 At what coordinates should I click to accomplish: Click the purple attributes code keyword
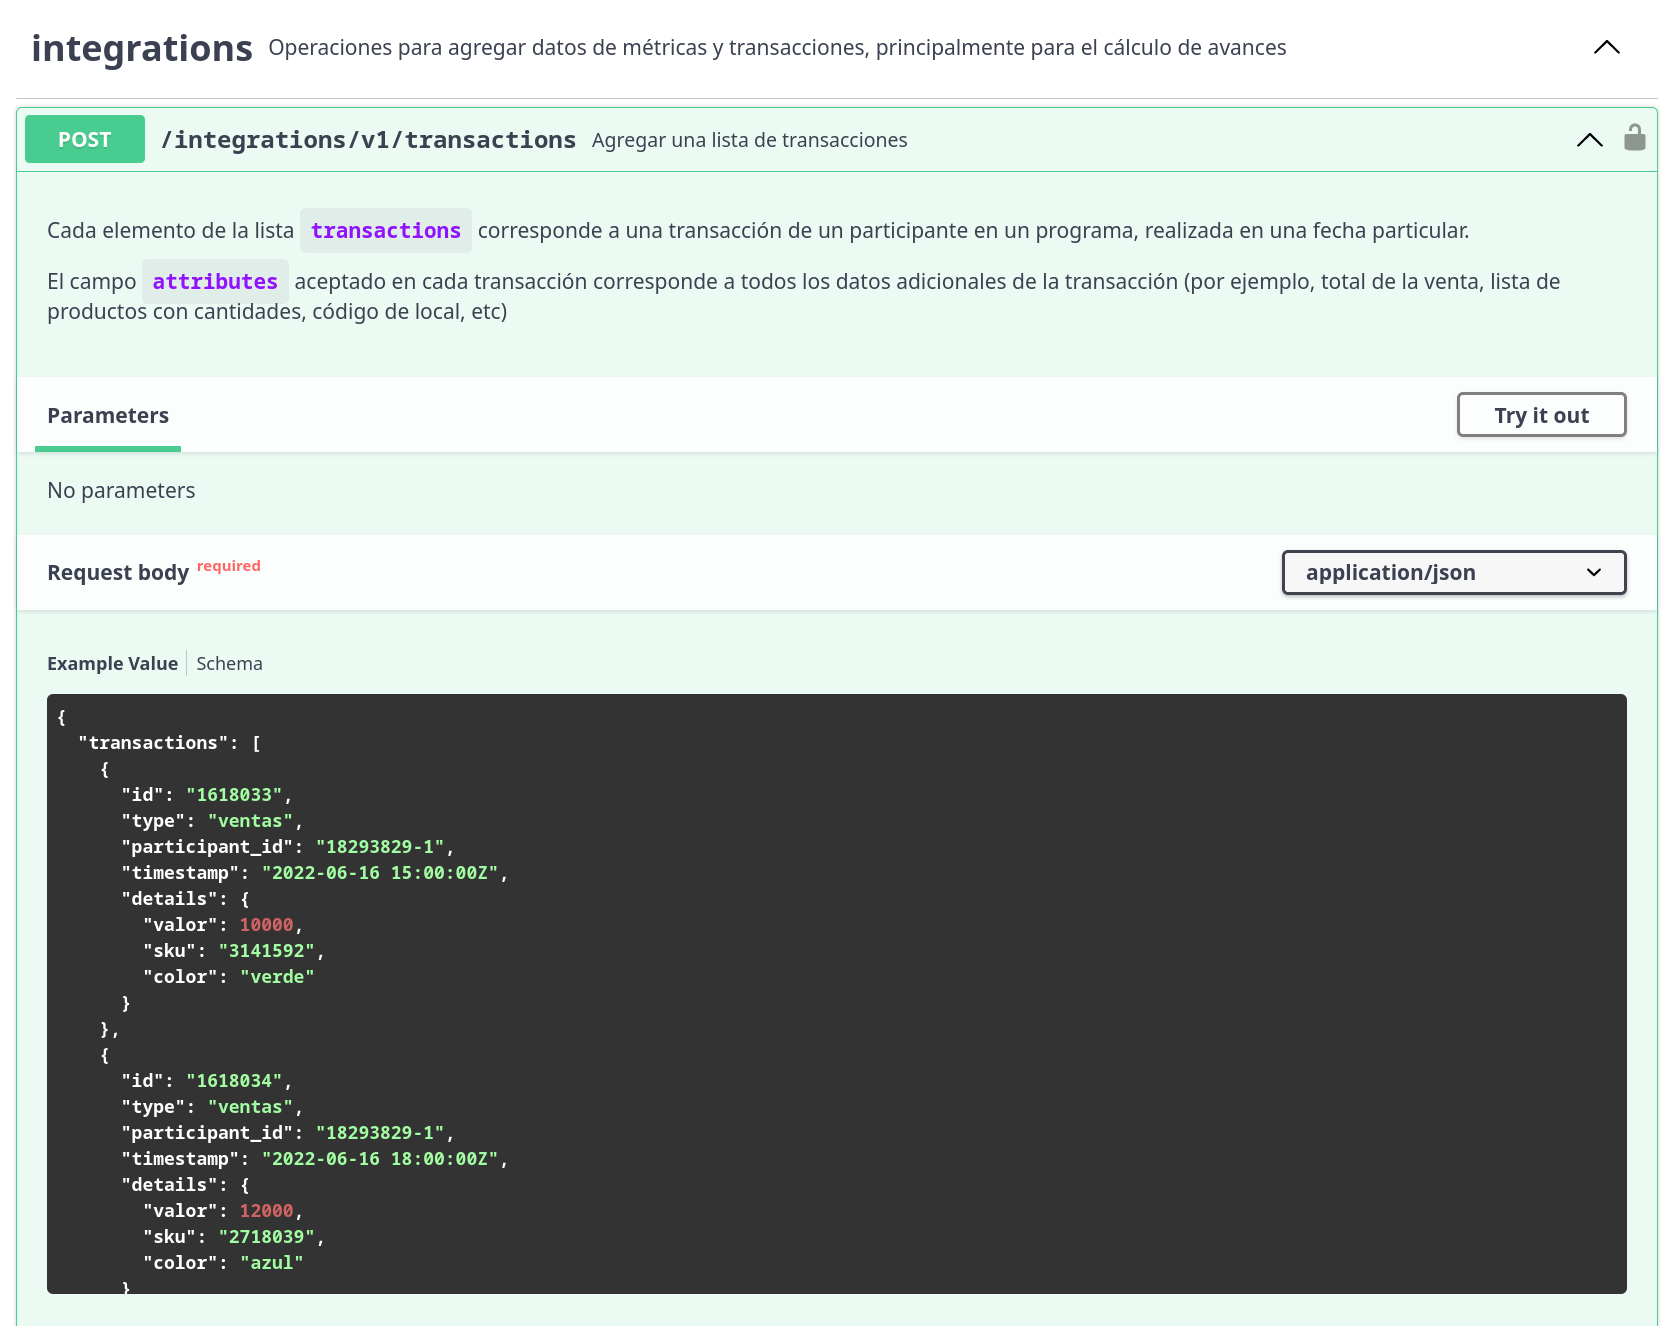click(215, 282)
